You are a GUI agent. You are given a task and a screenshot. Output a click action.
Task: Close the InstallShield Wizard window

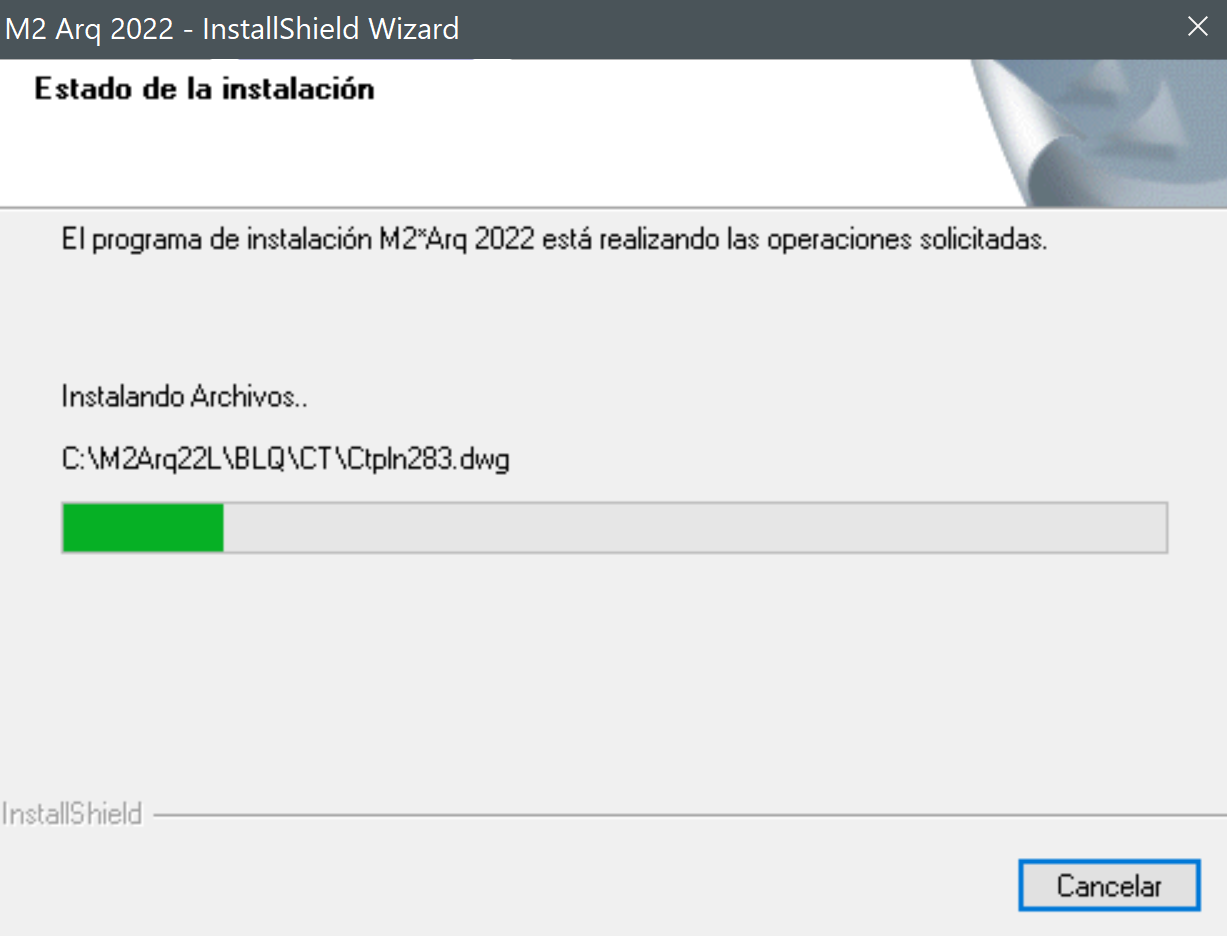coord(1197,28)
